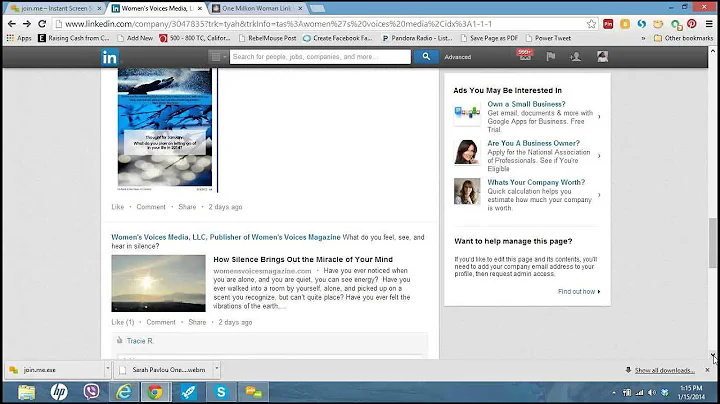The height and width of the screenshot is (404, 720).
Task: Click the add connections icon
Action: click(575, 56)
